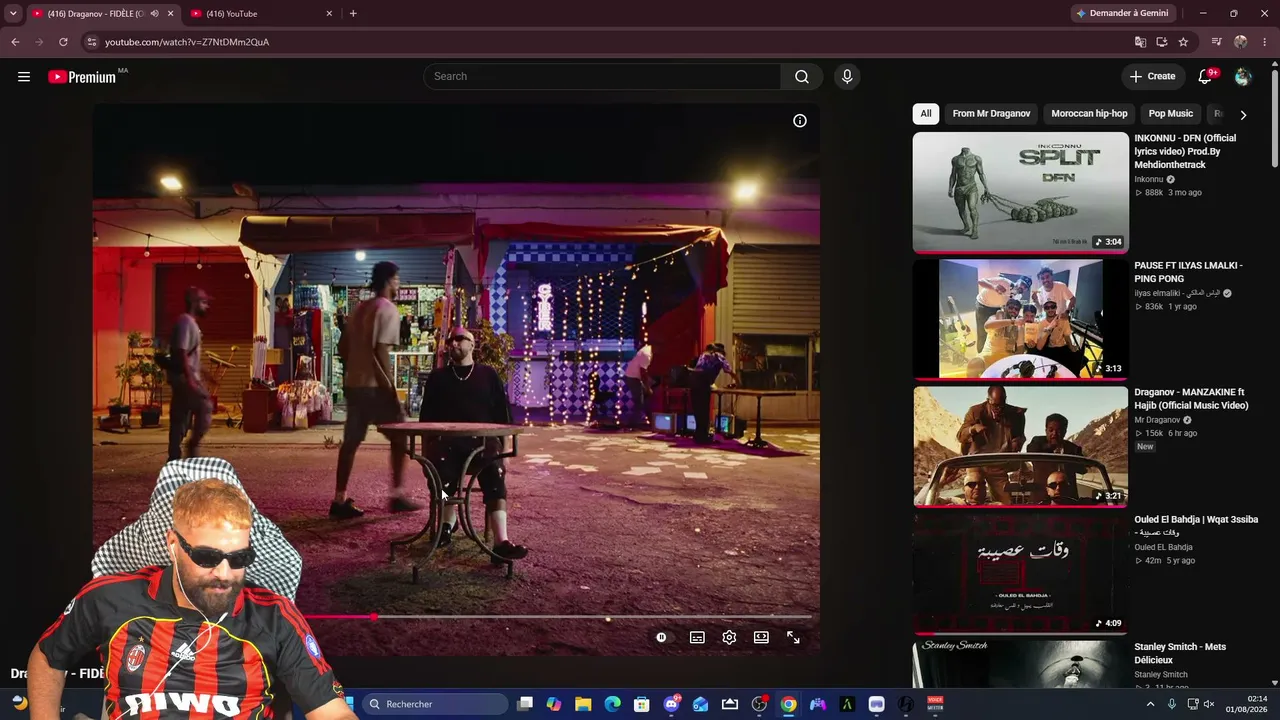The image size is (1280, 720).
Task: Open Wqat 3ssiba Arabic title thumbnail
Action: point(1020,574)
